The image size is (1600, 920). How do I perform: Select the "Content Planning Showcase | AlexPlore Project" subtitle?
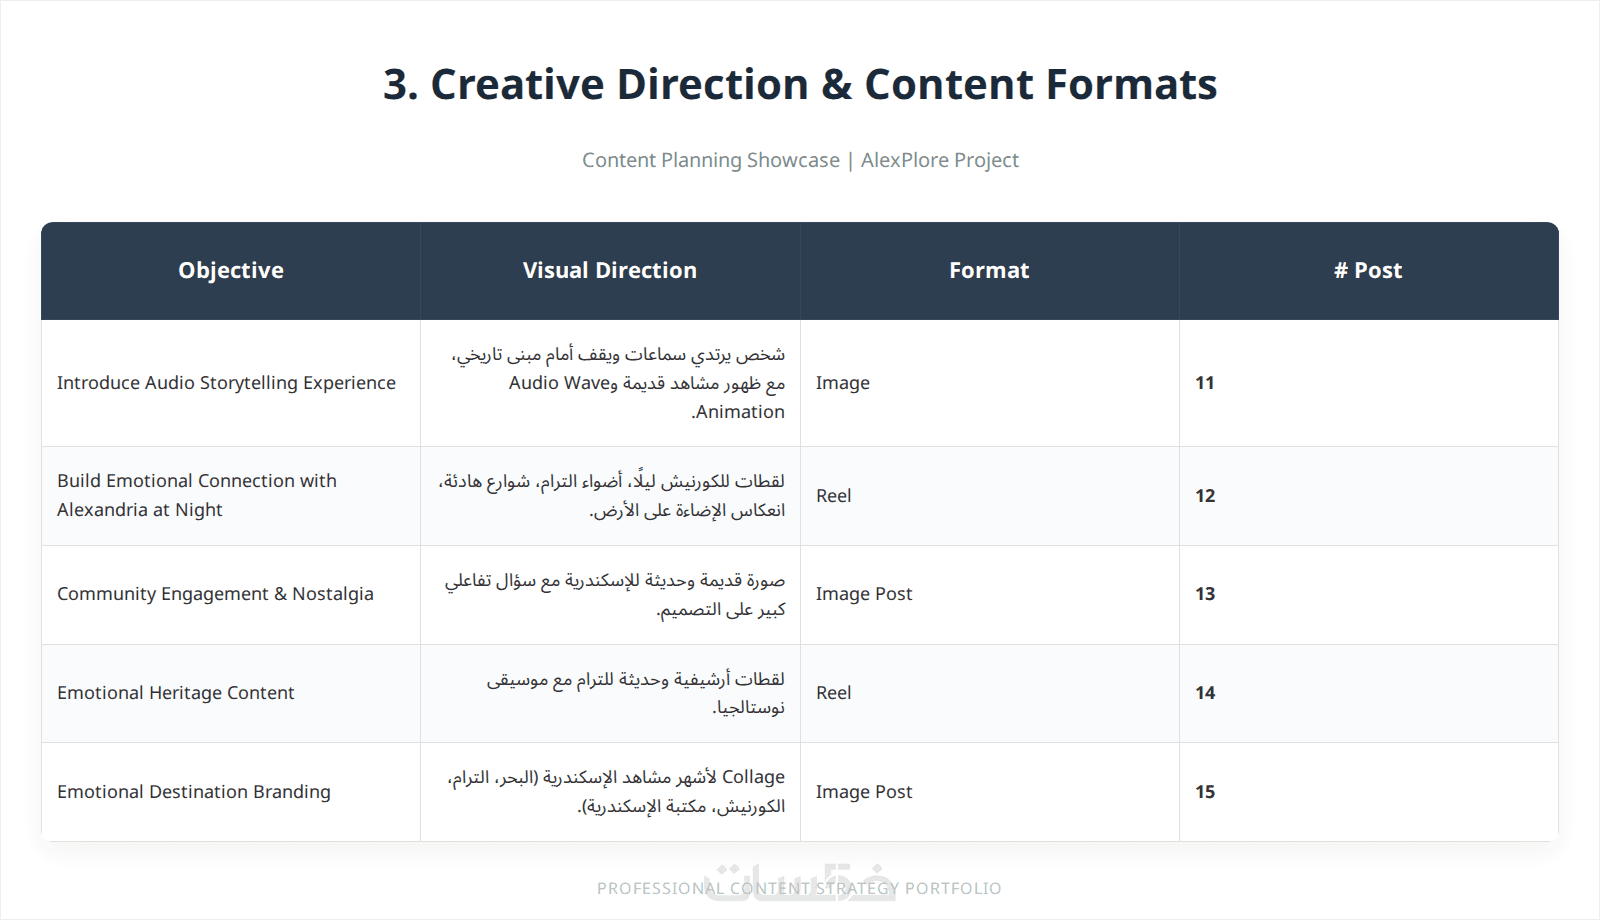[800, 160]
